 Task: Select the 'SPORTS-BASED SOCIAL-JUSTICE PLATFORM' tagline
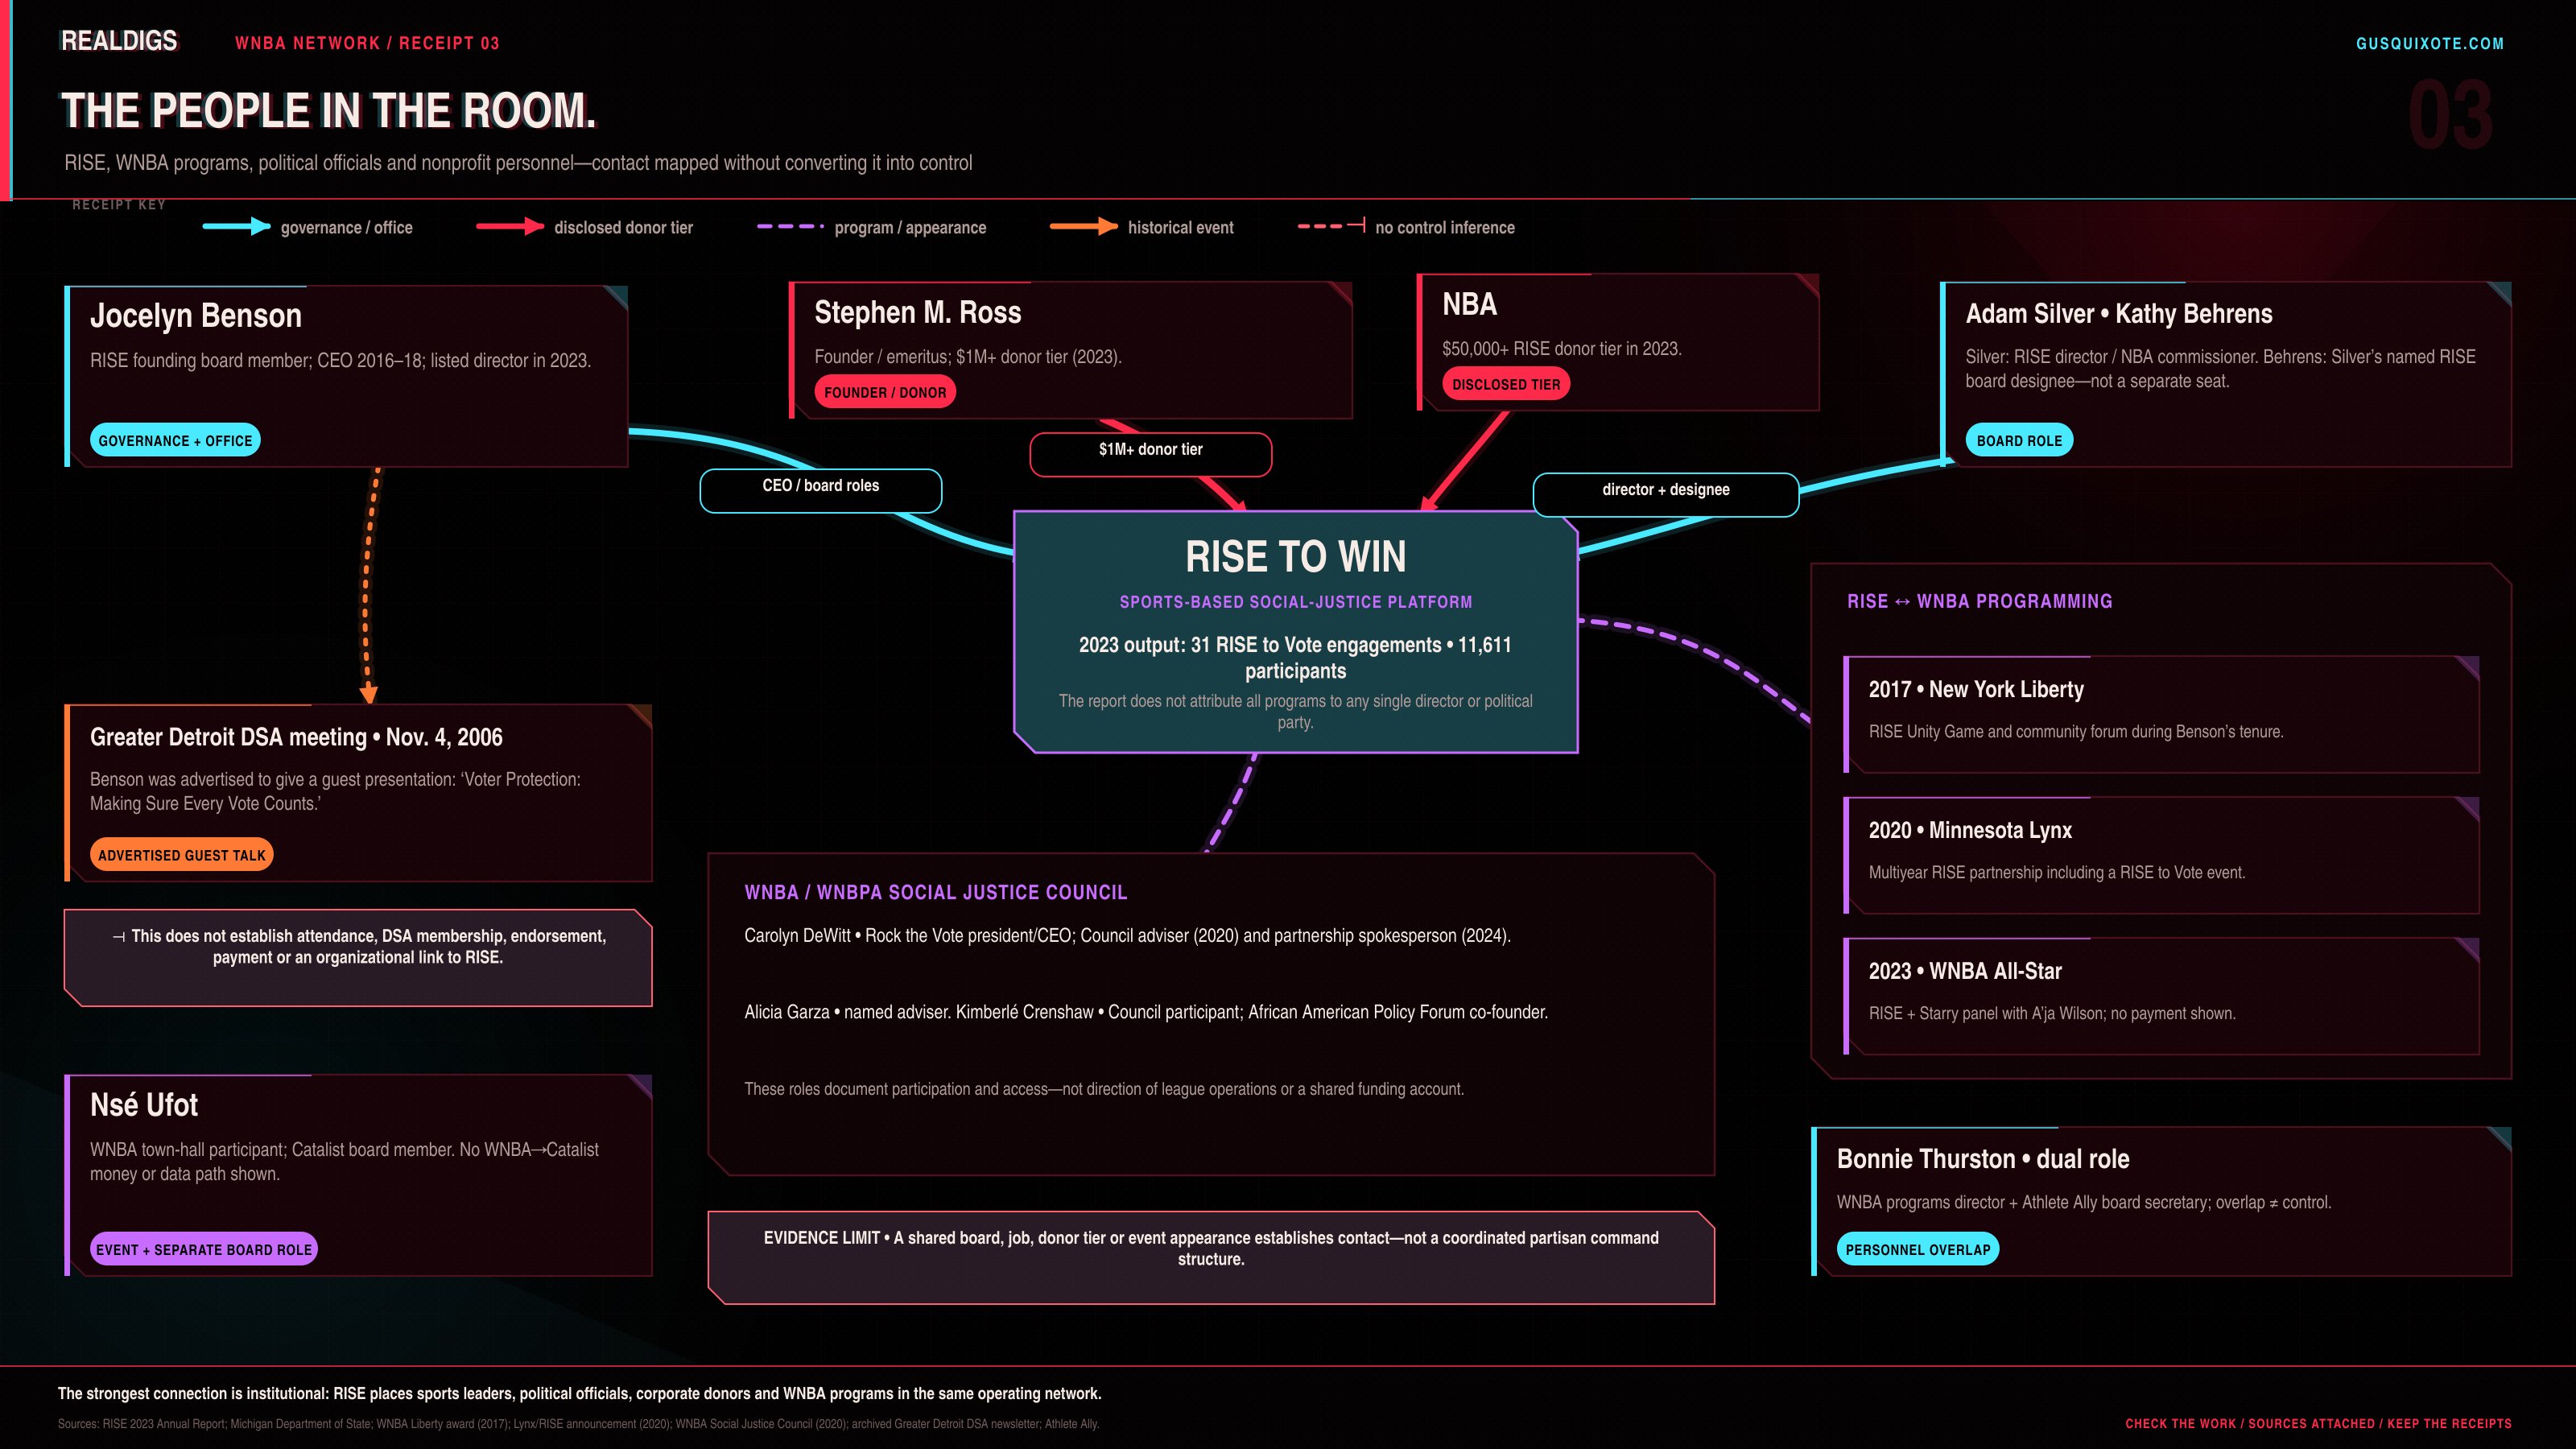(1295, 602)
